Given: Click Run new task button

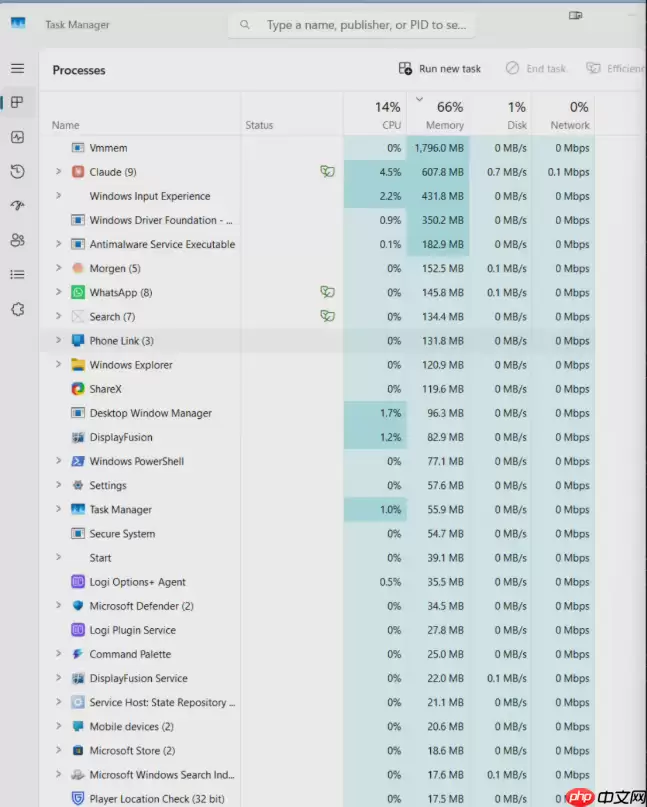Looking at the screenshot, I should point(440,68).
